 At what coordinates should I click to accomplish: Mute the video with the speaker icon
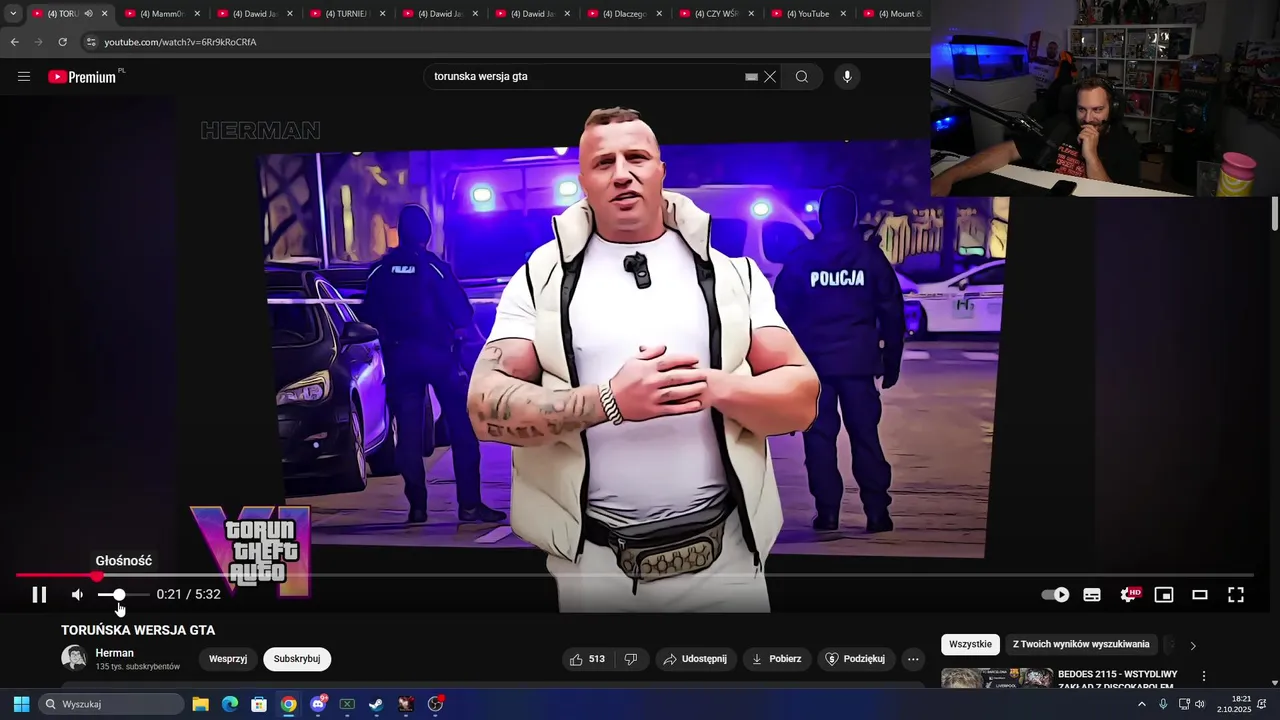[x=78, y=595]
